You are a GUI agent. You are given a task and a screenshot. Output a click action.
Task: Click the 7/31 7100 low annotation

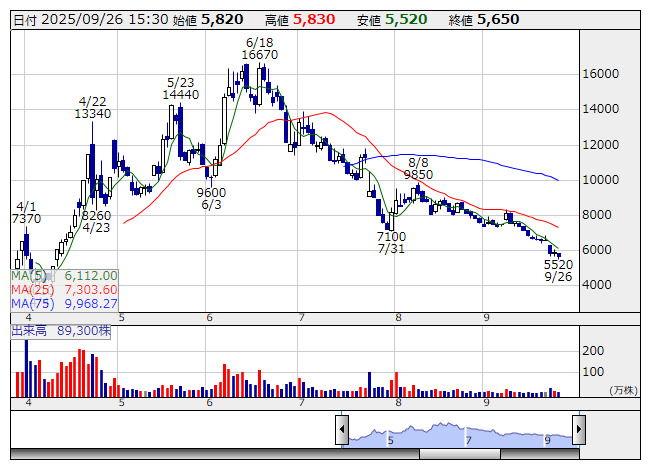[391, 241]
